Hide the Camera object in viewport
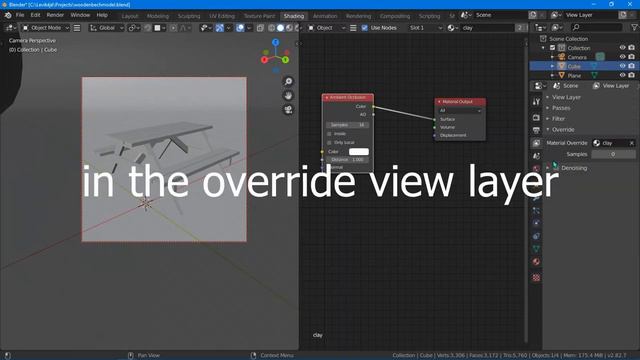The height and width of the screenshot is (360, 640). pyautogui.click(x=622, y=57)
